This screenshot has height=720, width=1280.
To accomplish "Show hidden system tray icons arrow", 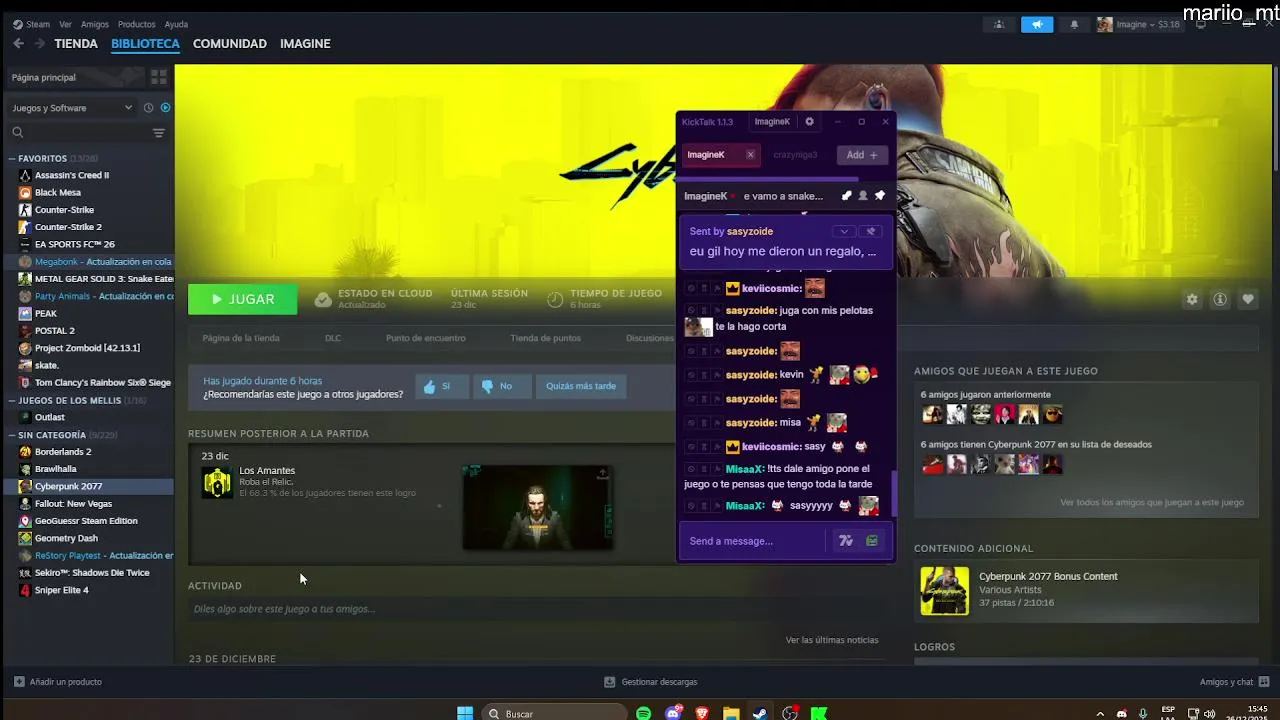I will [1100, 714].
